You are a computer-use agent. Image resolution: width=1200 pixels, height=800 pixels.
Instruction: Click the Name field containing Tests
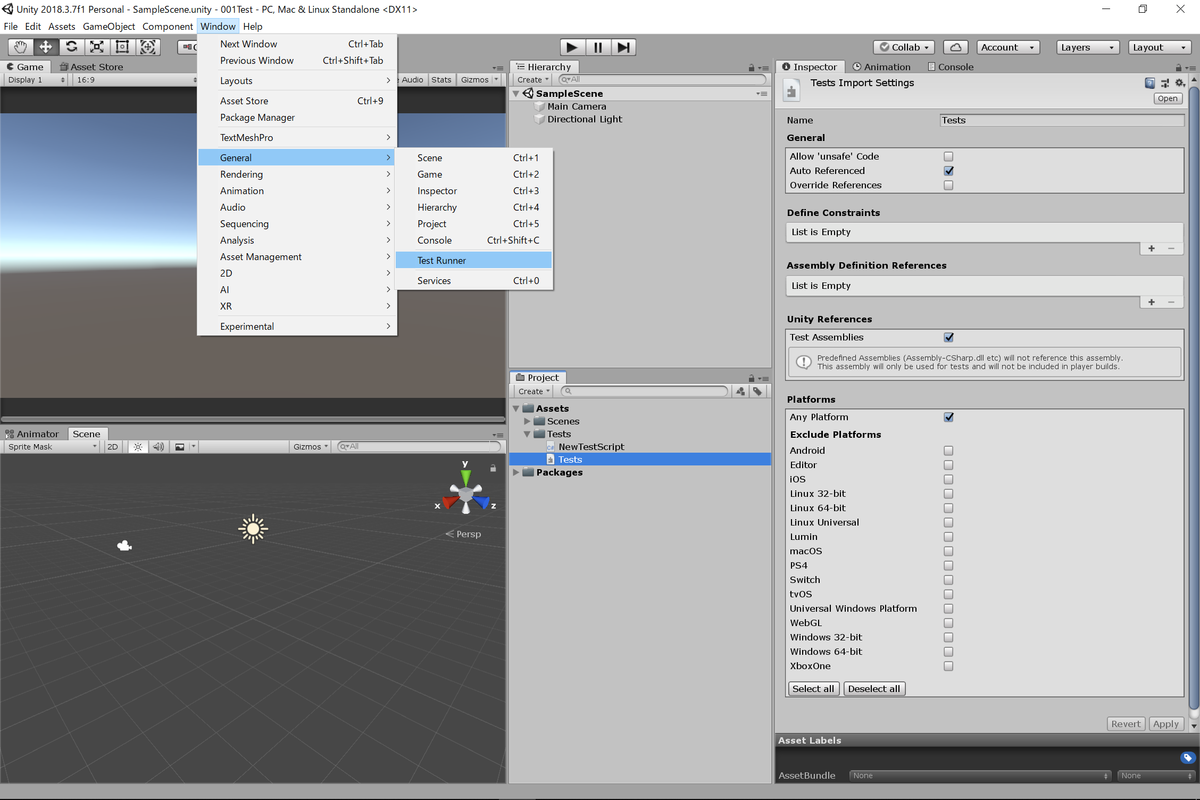1062,120
